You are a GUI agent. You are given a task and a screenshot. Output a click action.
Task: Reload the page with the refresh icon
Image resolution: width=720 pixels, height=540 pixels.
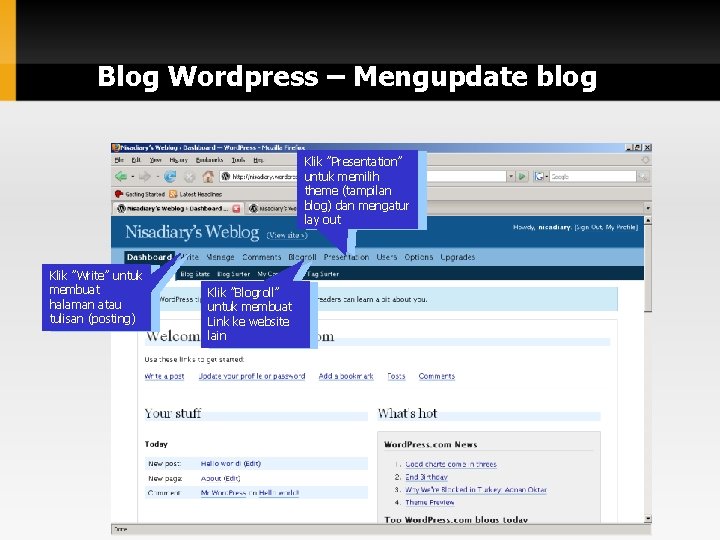pos(170,176)
